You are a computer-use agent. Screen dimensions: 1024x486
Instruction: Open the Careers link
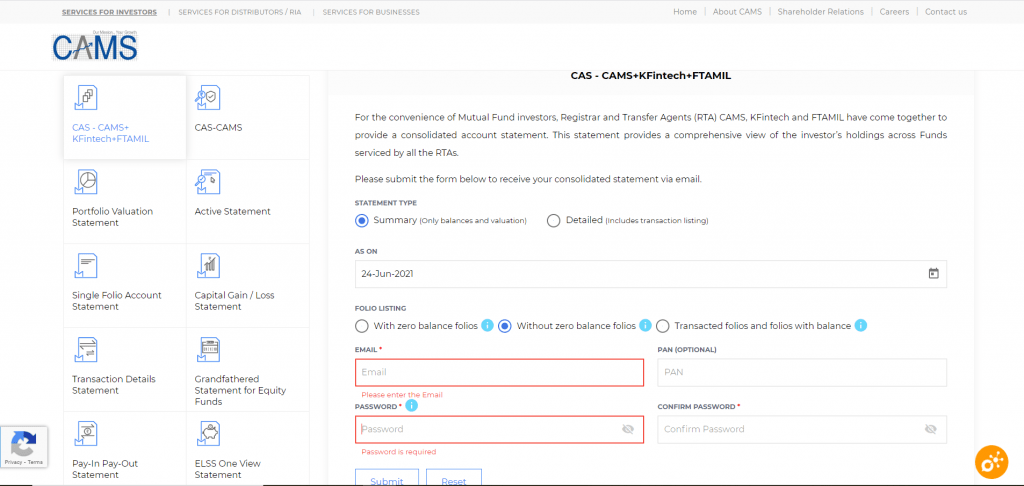point(894,12)
